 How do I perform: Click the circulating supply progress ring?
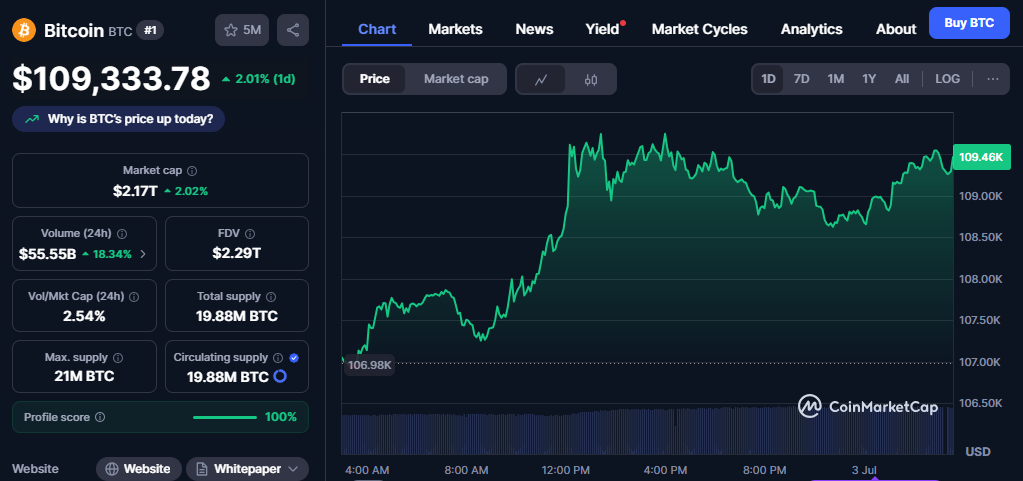[280, 377]
